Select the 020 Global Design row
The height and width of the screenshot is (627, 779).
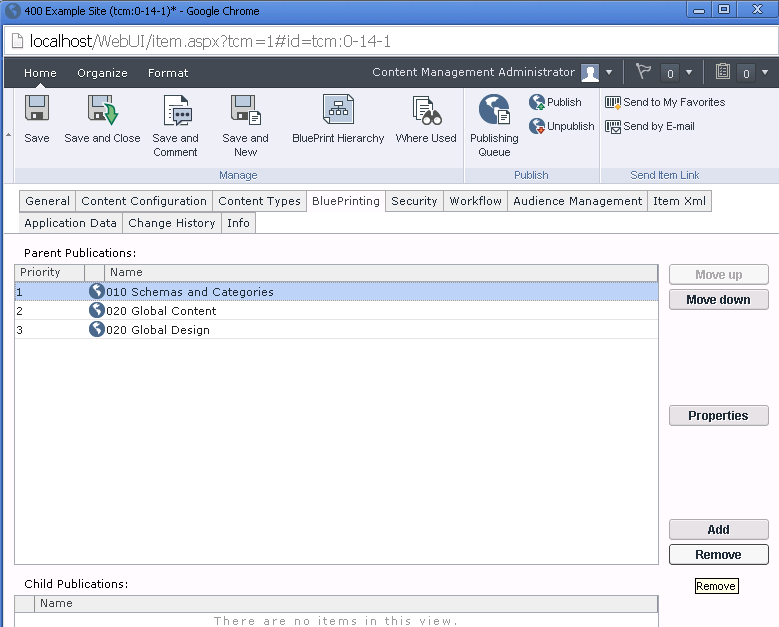click(336, 329)
